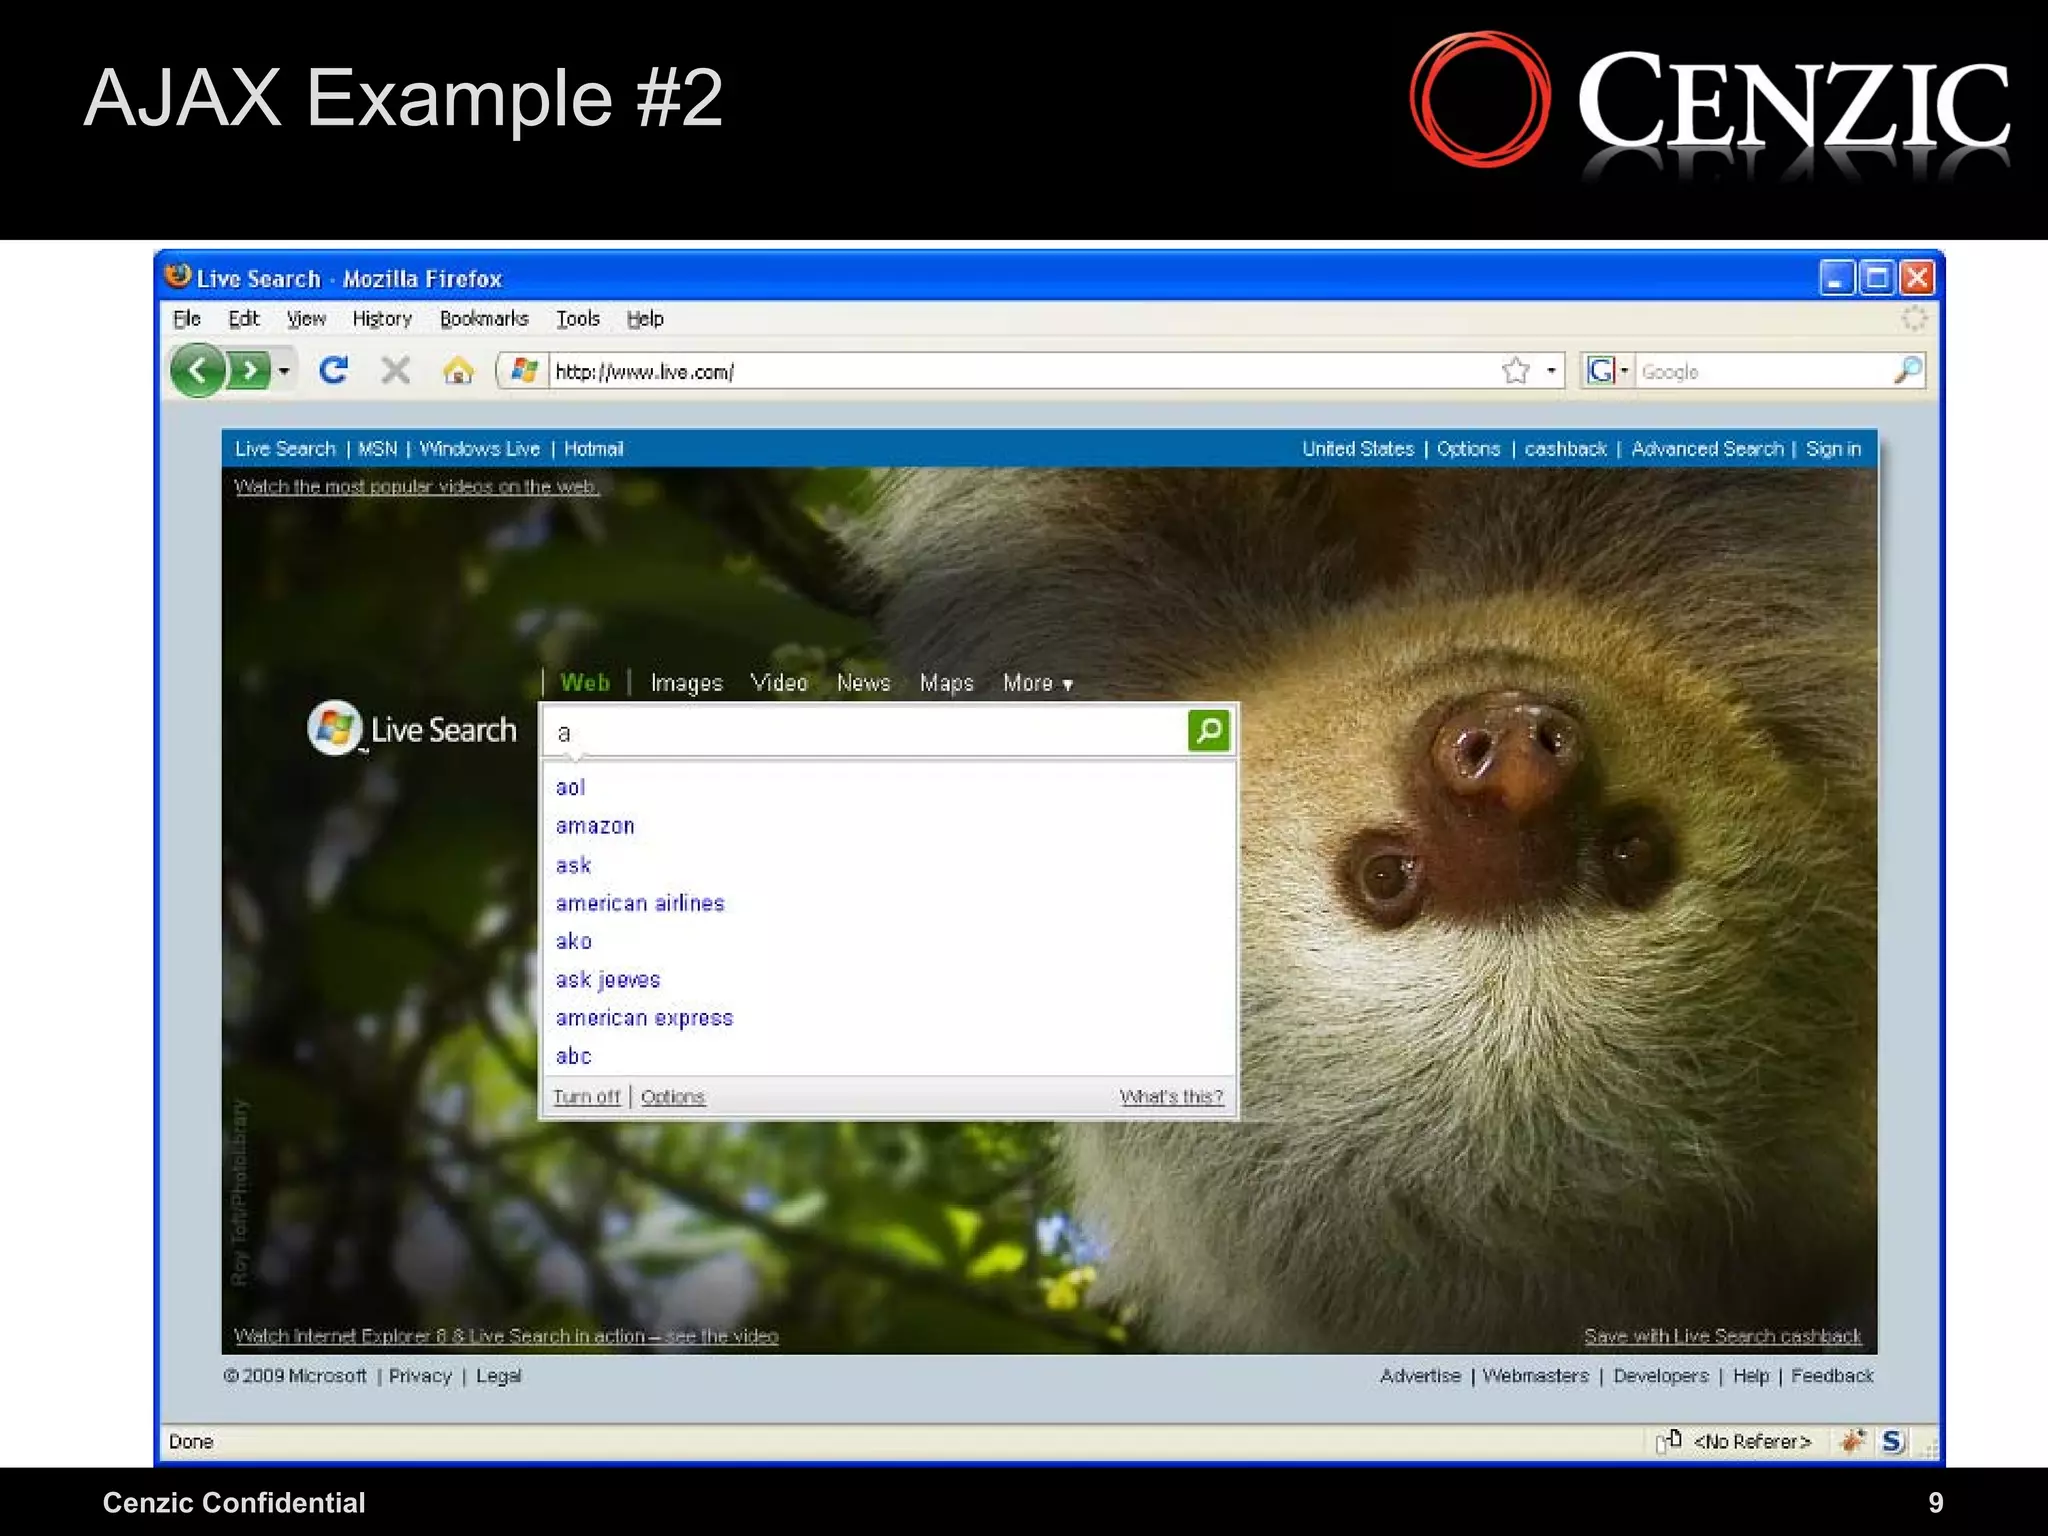Screen dimensions: 2048x1536
Task: Switch to the Maps search tab
Action: tap(946, 683)
